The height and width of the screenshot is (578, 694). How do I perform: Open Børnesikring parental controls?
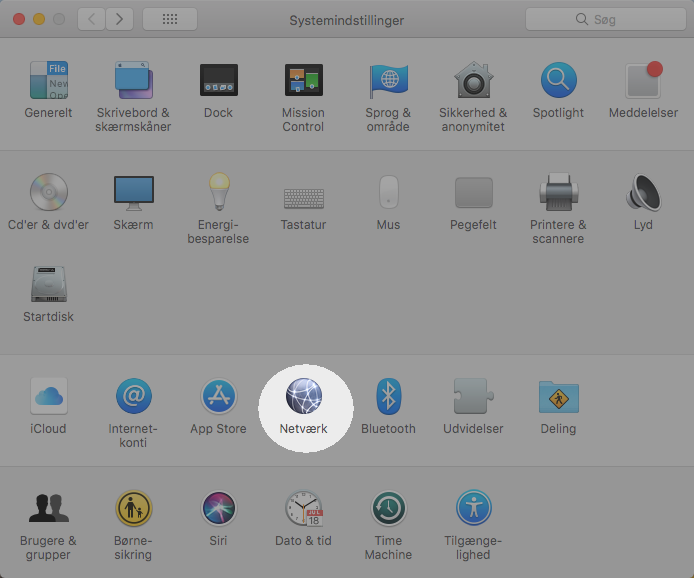pos(134,508)
